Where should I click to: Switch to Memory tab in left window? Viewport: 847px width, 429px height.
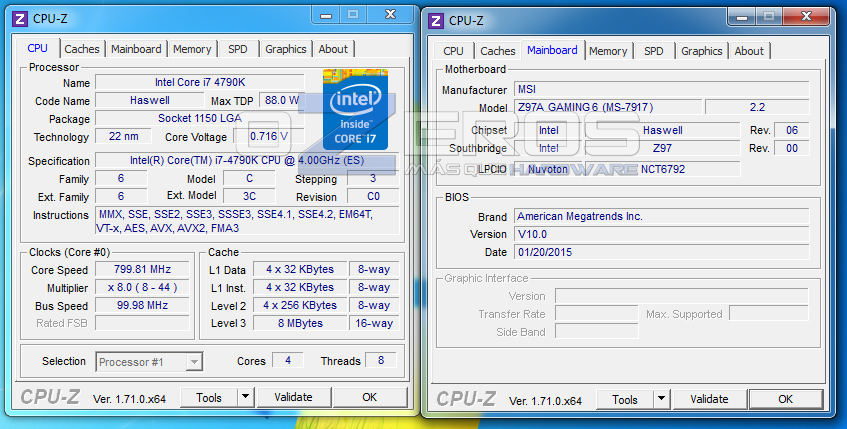point(192,49)
